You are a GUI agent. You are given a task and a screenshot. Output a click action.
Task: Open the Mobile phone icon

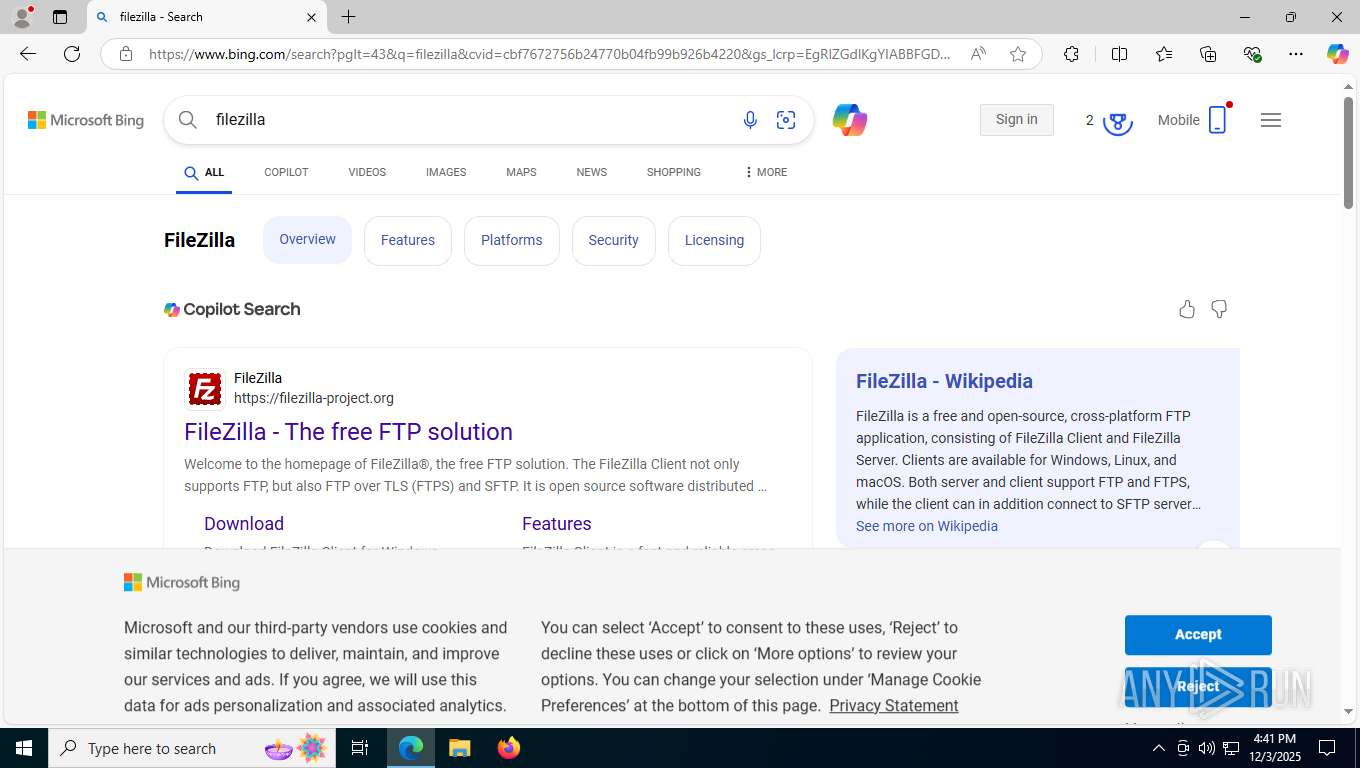pos(1217,120)
